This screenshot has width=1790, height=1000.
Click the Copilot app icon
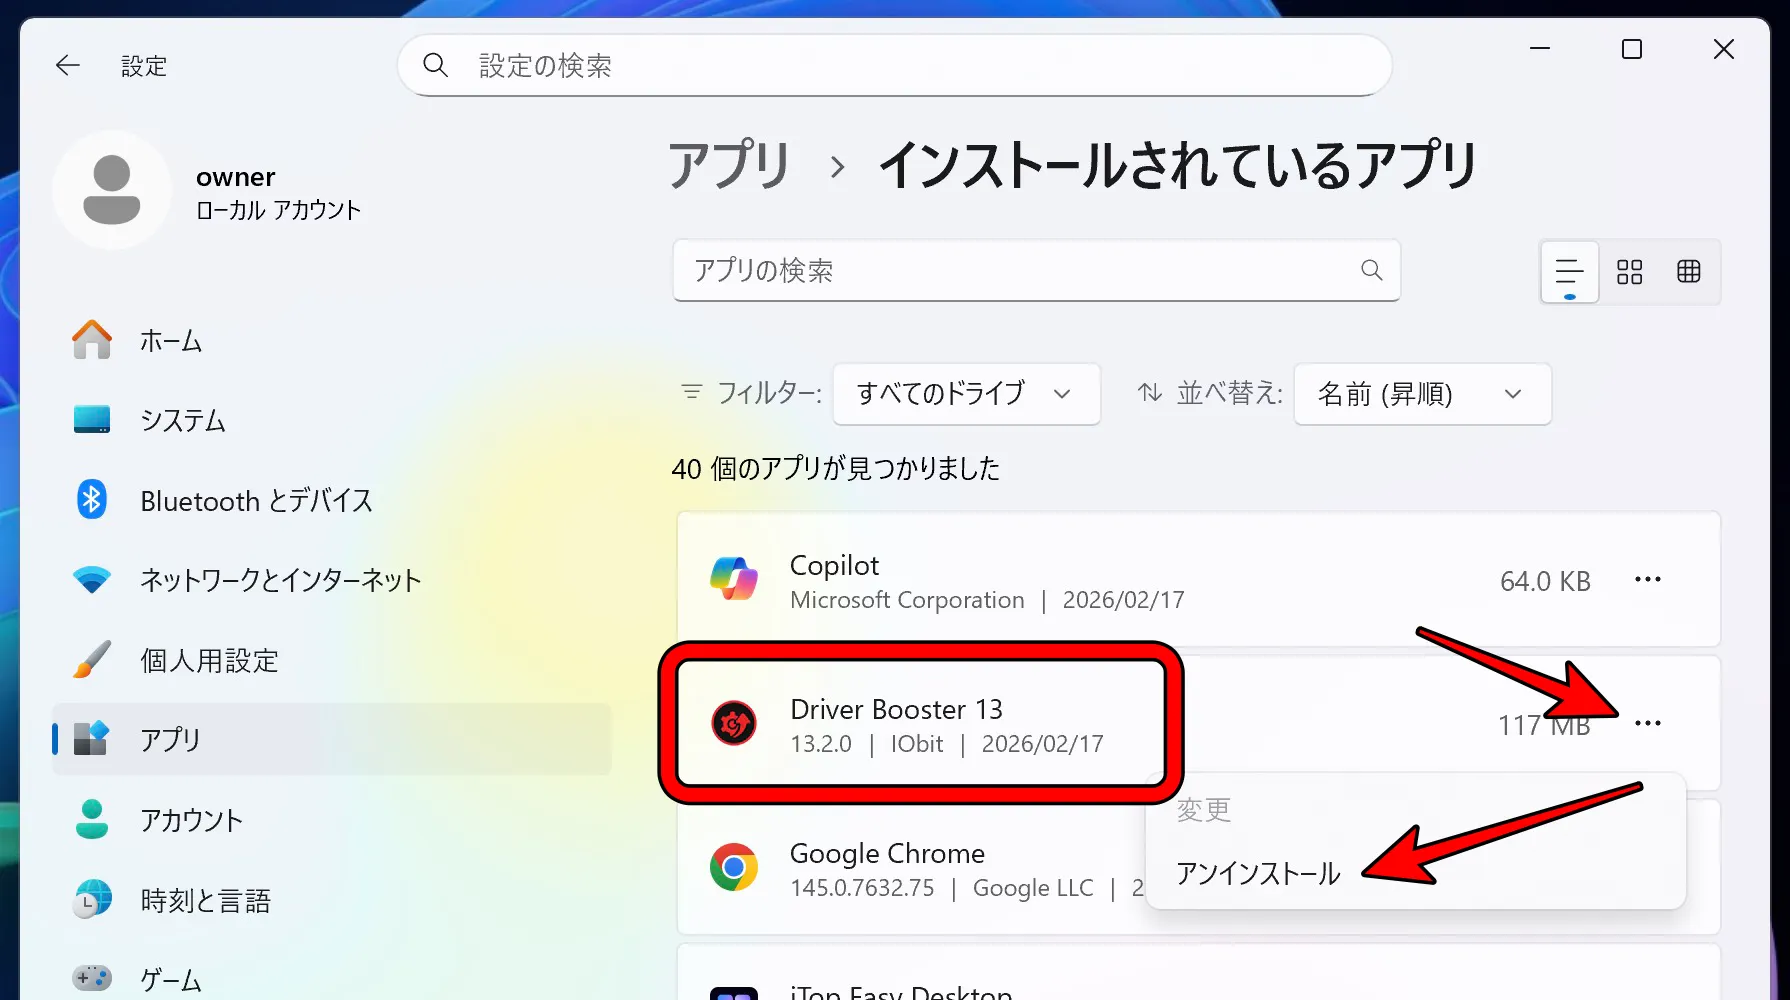point(736,580)
